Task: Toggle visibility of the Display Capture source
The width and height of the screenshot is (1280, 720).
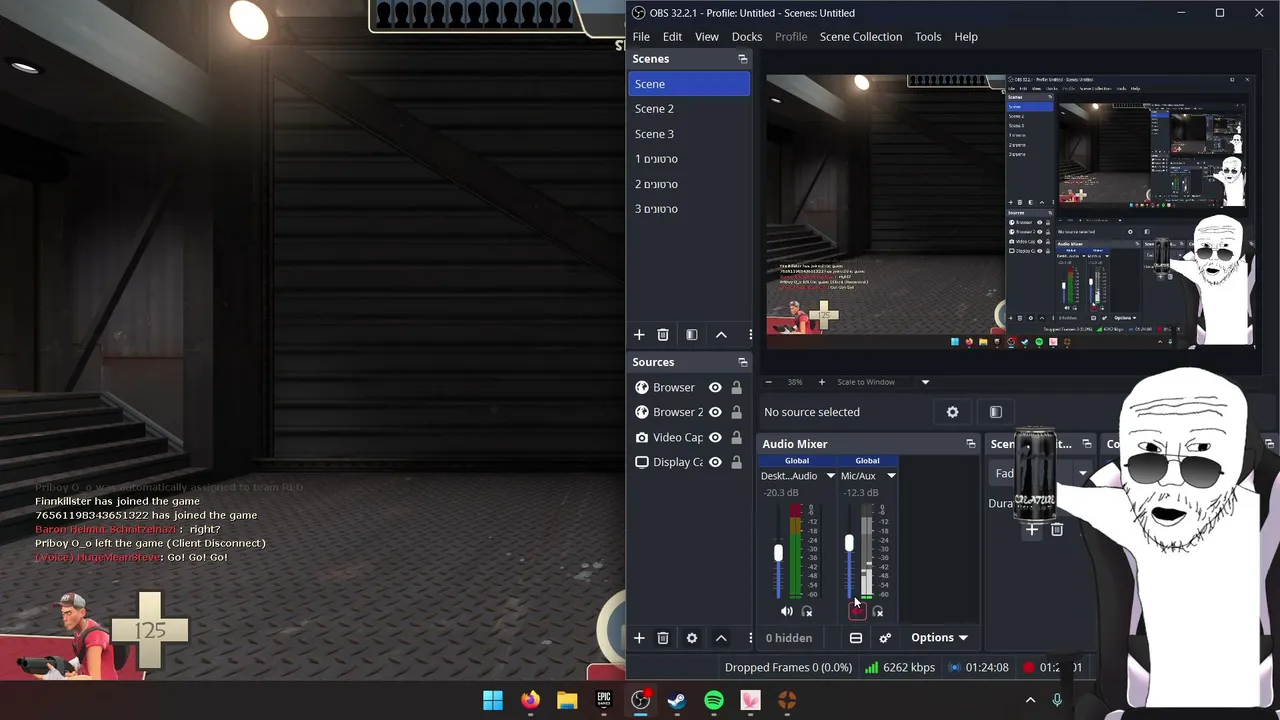Action: (x=715, y=462)
